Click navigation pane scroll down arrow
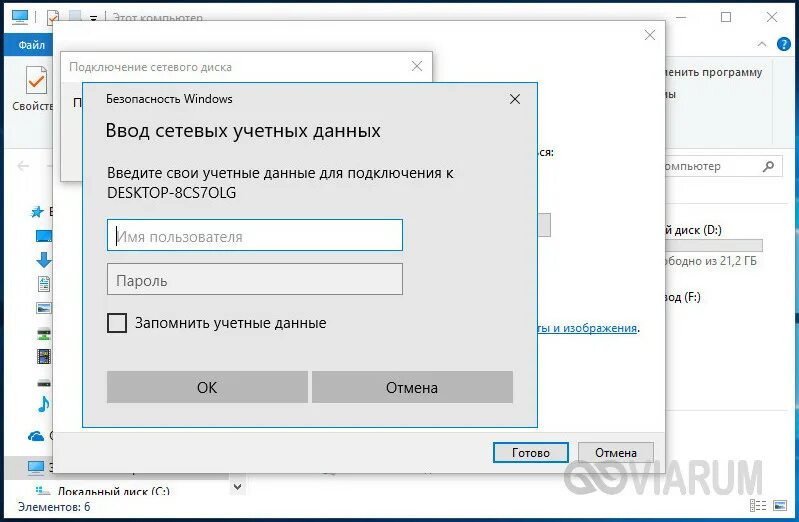799x522 pixels. click(237, 487)
